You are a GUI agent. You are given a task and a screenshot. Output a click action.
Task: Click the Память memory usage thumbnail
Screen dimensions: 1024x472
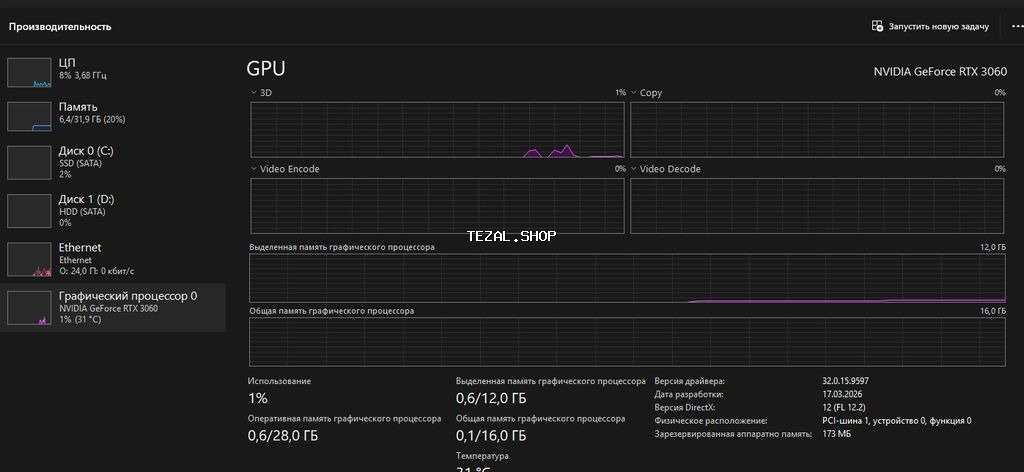(29, 117)
